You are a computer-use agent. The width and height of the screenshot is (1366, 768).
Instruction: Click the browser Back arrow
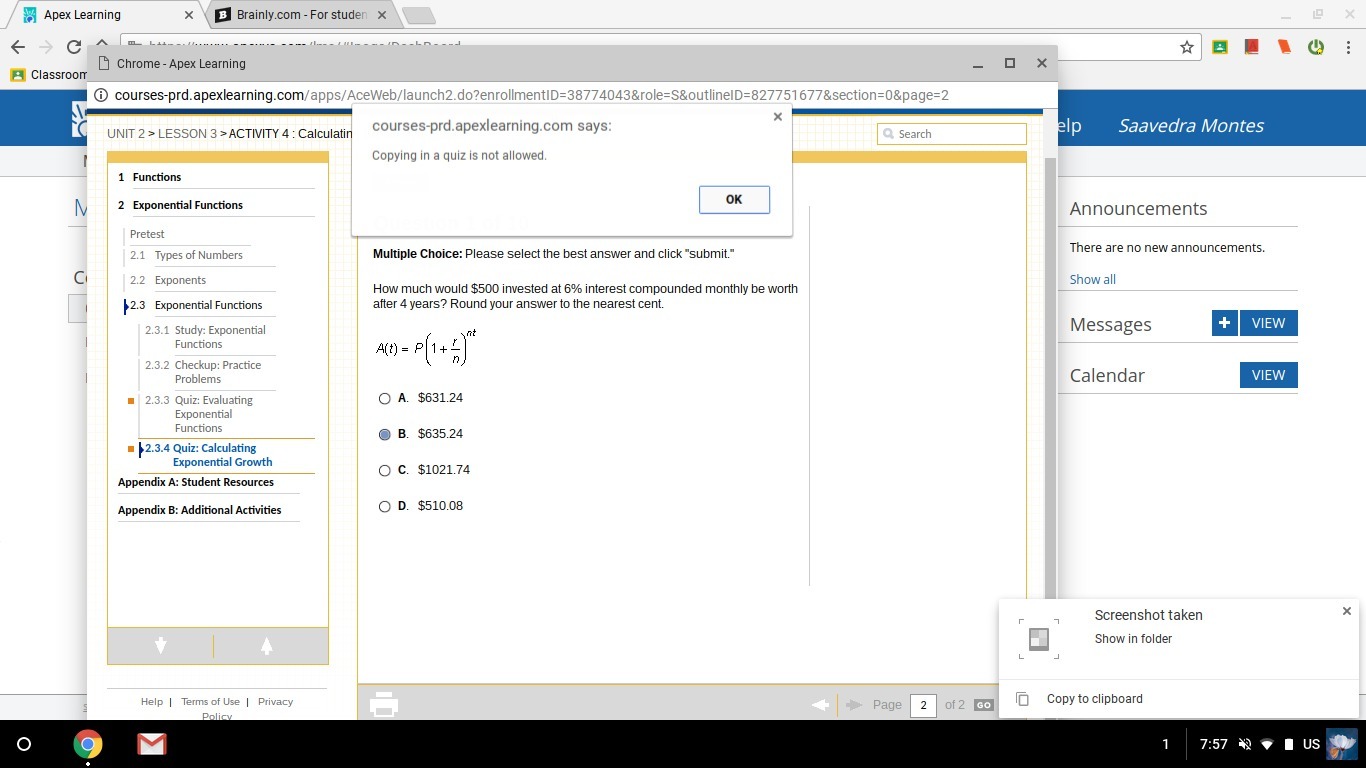click(18, 47)
